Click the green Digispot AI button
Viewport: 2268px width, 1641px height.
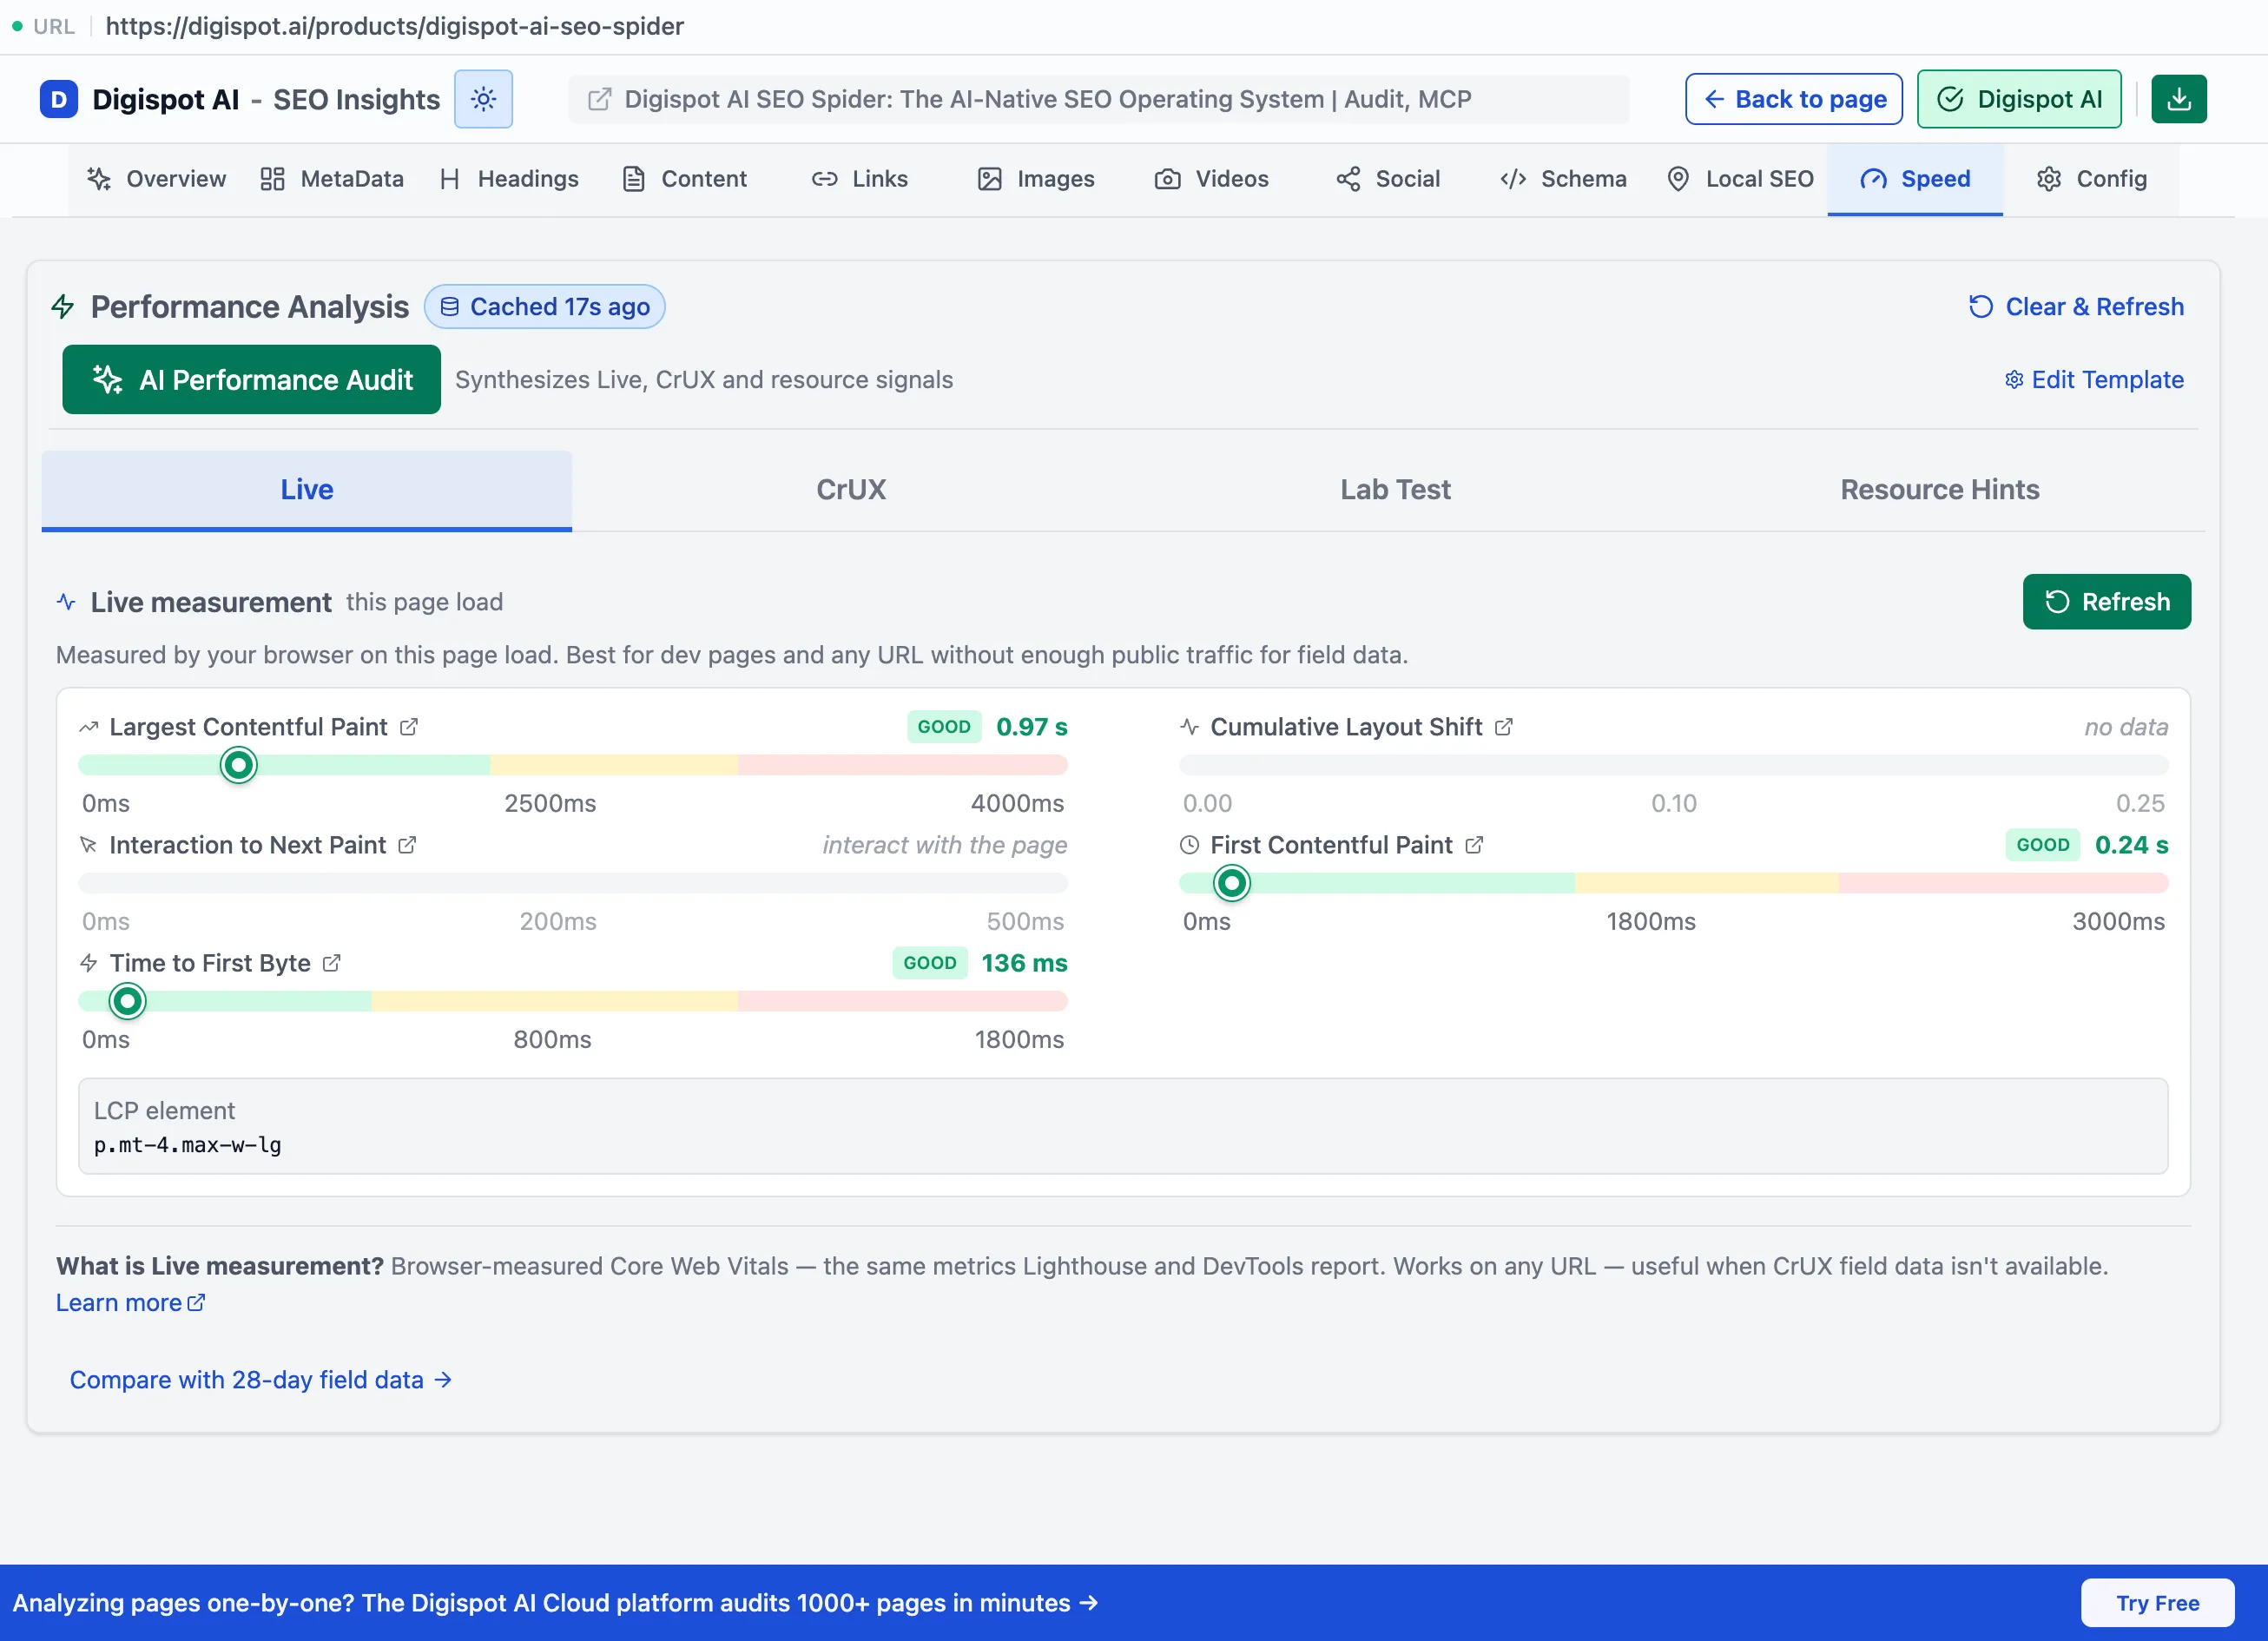click(2019, 99)
